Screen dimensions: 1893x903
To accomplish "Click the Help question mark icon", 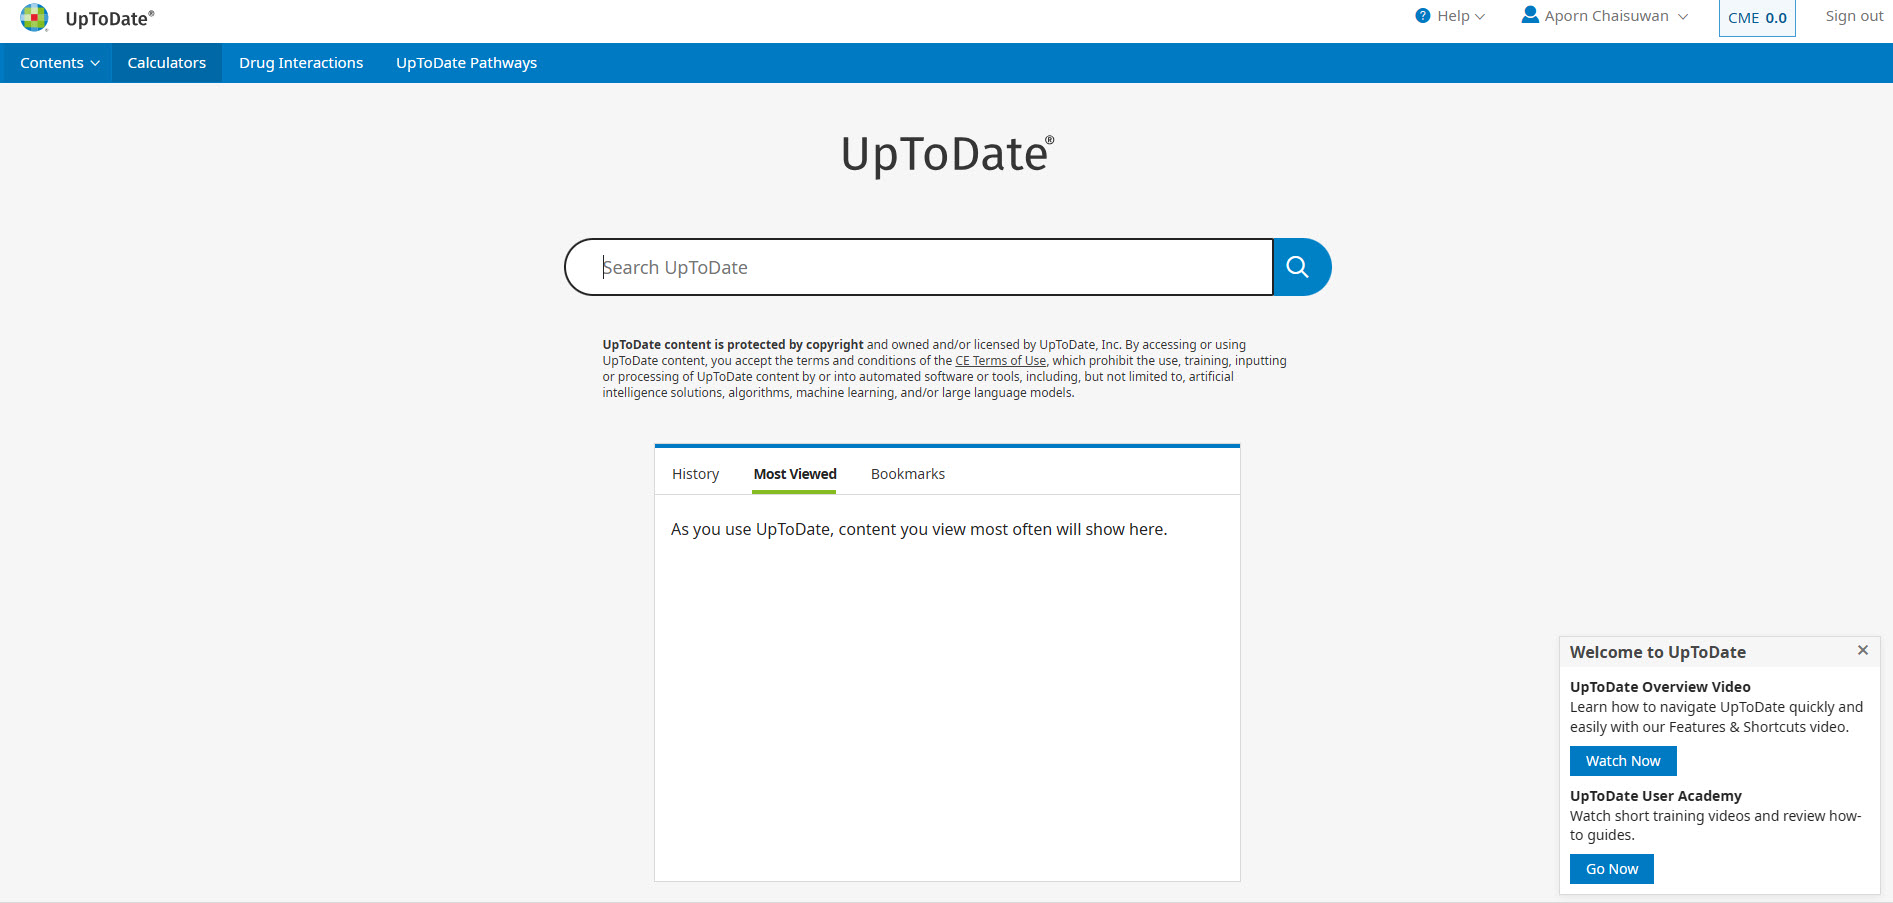I will 1423,16.
